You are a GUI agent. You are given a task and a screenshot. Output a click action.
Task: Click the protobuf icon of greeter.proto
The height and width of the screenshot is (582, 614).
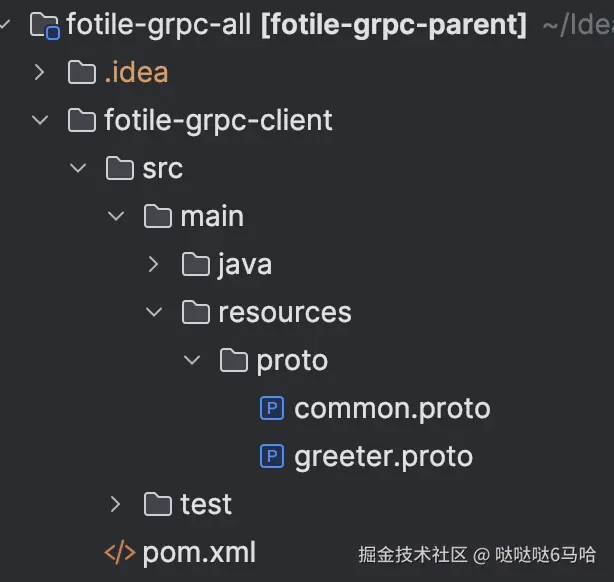[272, 456]
